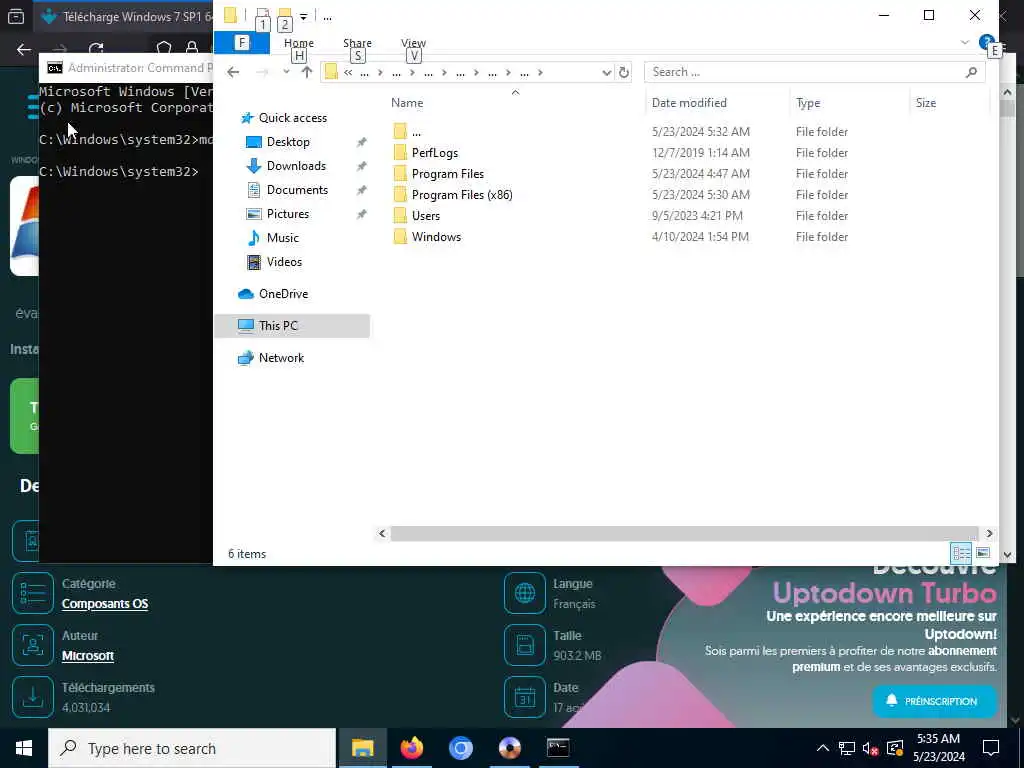The width and height of the screenshot is (1024, 768).
Task: Focus the Administrator Command Prompt window title
Action: [x=140, y=68]
